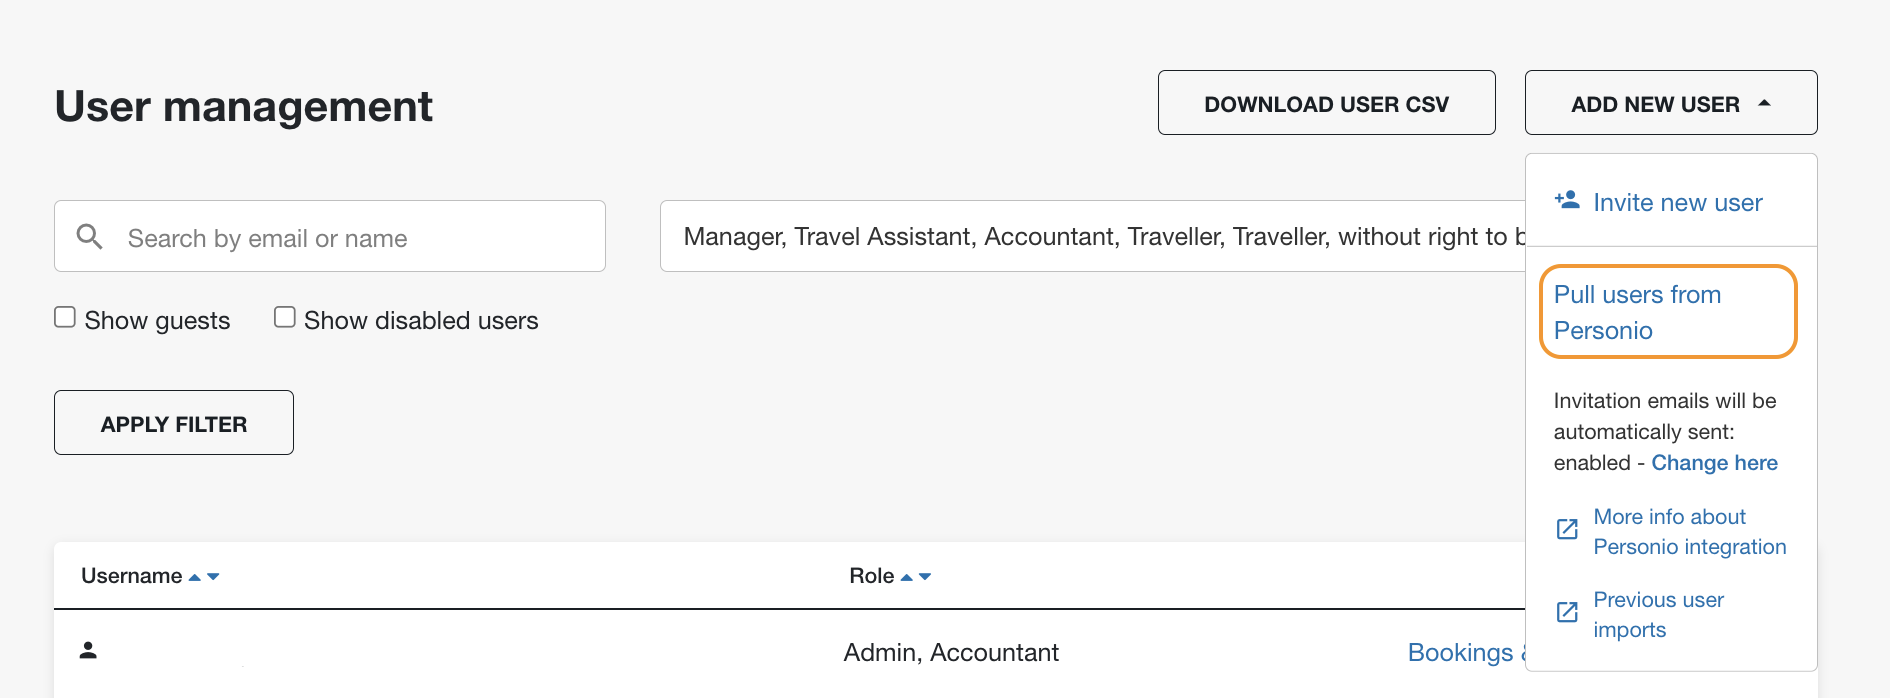Click the user avatar icon in first row
The width and height of the screenshot is (1890, 698).
pos(88,650)
